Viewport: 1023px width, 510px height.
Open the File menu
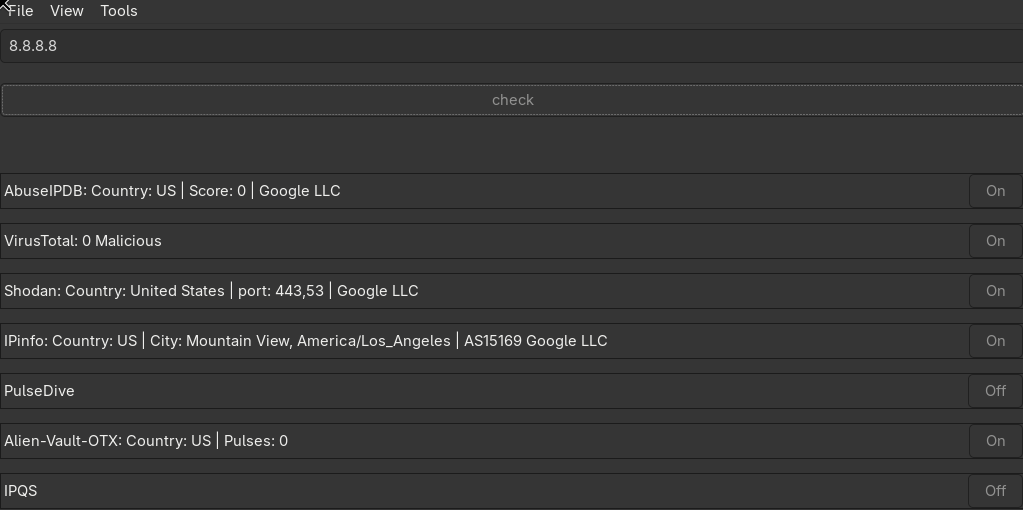coord(20,11)
